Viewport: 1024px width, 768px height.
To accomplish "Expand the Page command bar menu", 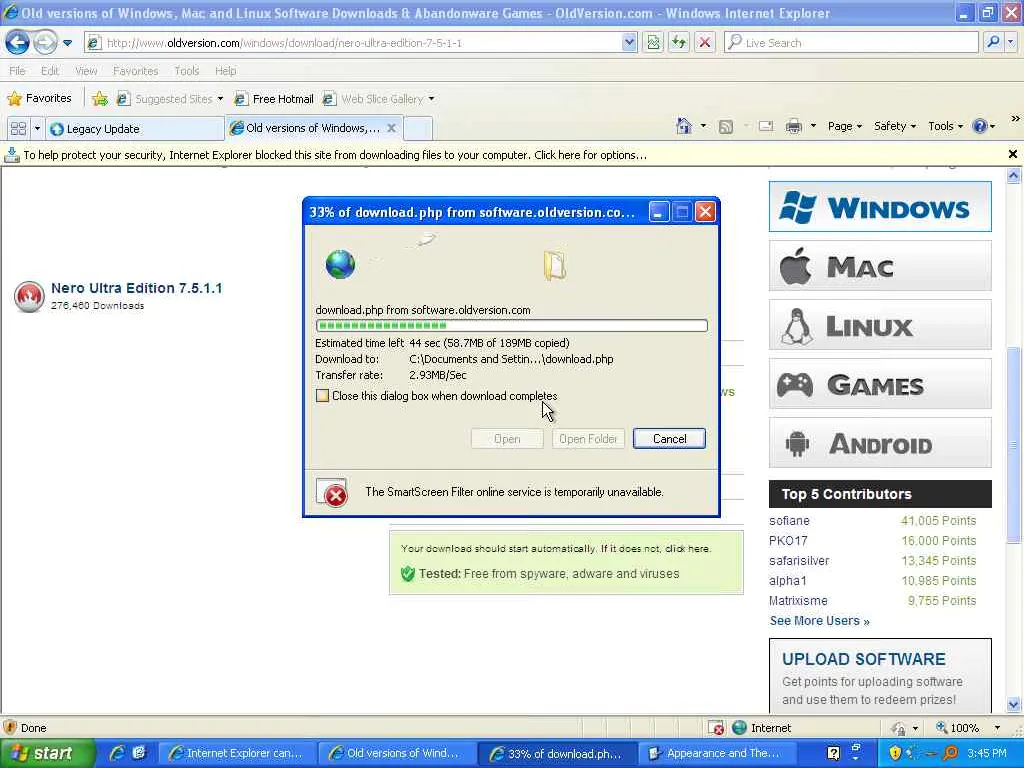I will click(844, 126).
